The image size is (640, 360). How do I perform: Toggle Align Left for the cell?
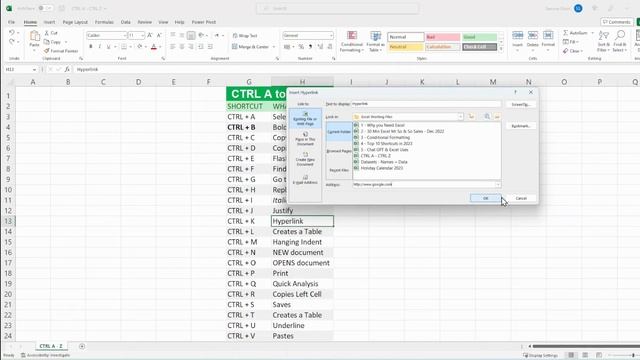(x=173, y=47)
